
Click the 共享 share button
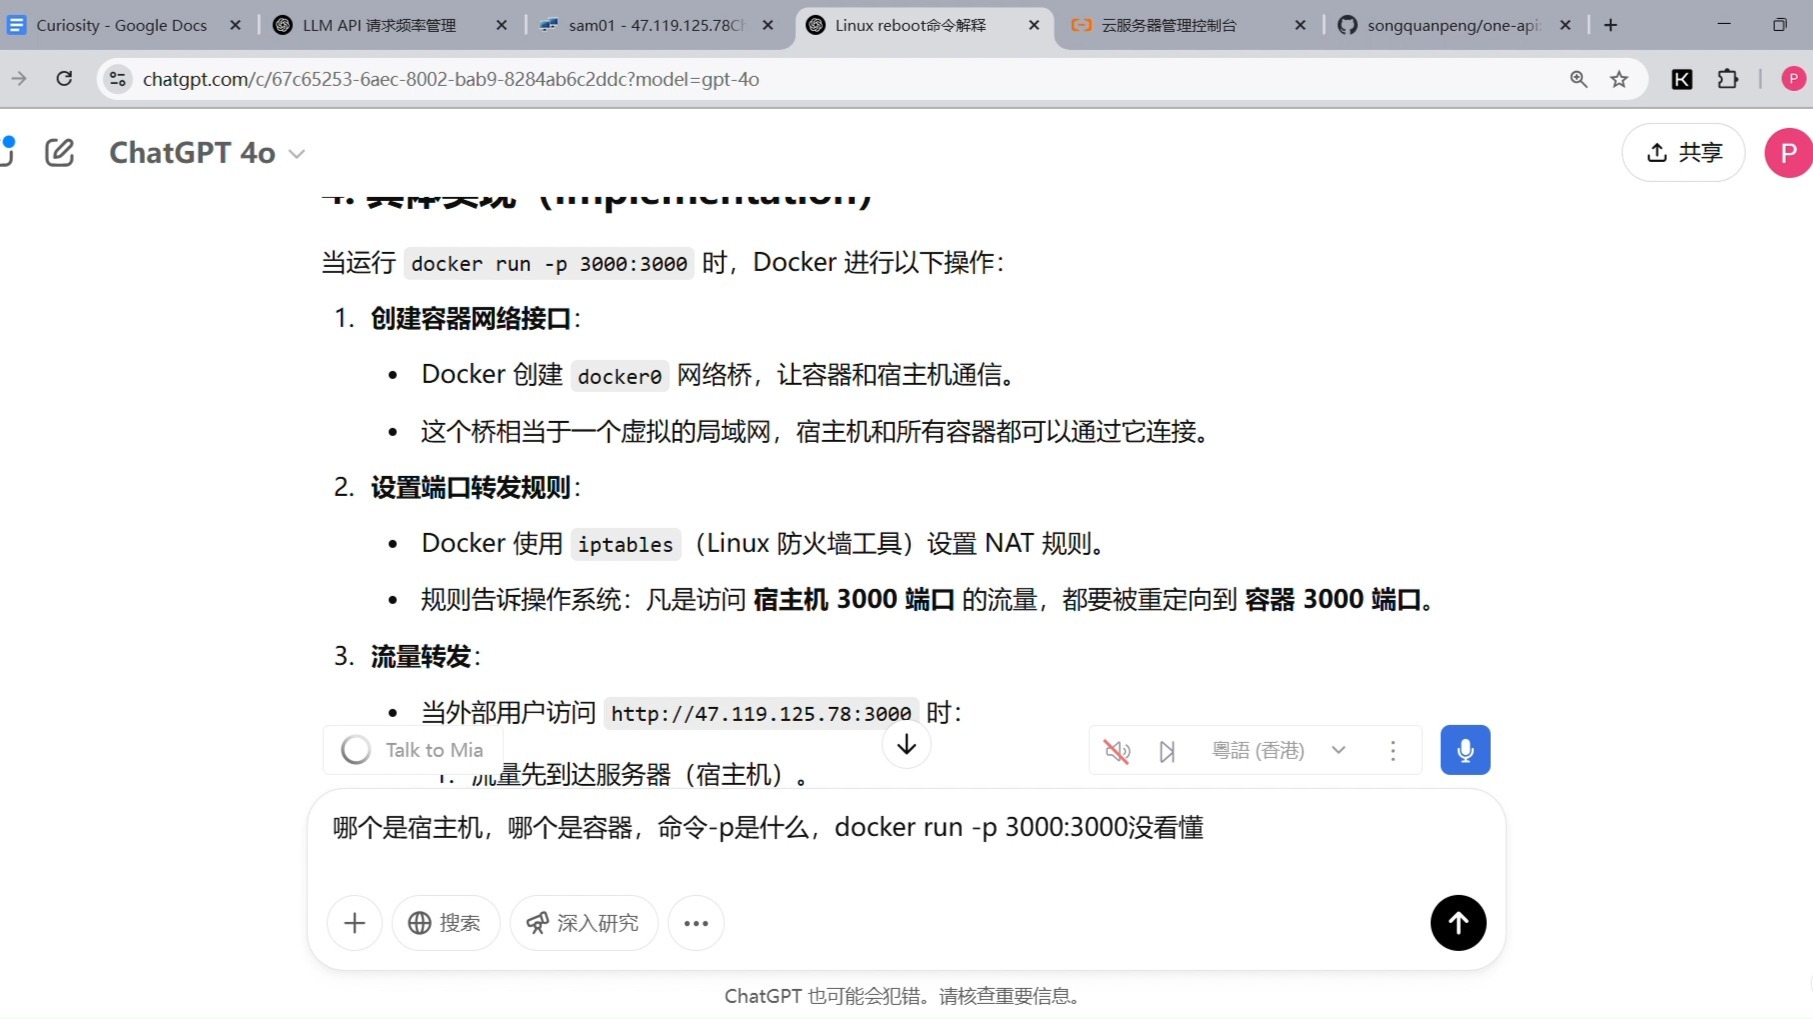pyautogui.click(x=1683, y=152)
